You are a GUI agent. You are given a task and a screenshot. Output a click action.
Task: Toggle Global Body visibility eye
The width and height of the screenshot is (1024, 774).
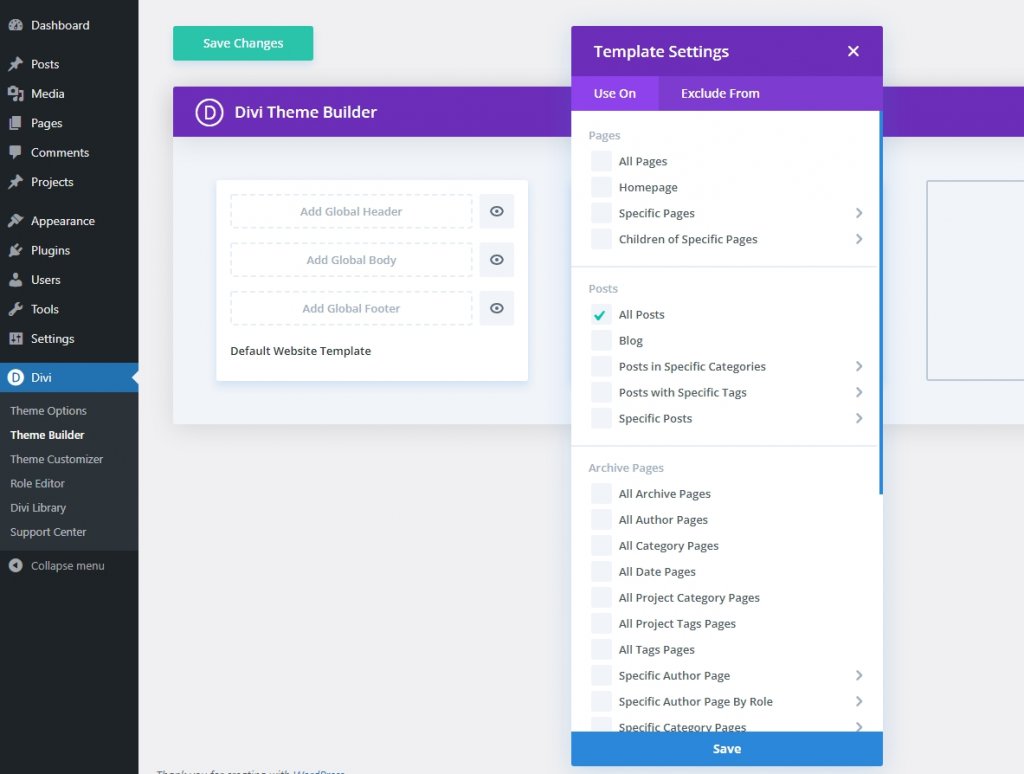[x=496, y=259]
